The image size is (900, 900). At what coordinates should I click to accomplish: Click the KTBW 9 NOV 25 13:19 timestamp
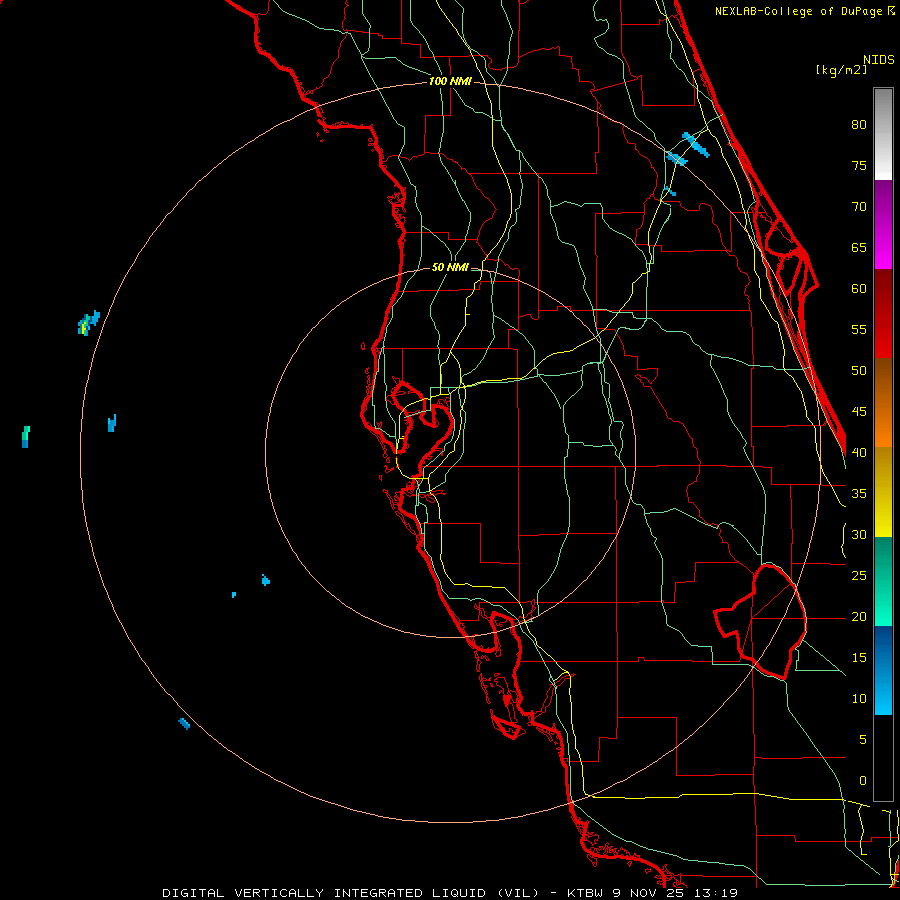point(652,893)
